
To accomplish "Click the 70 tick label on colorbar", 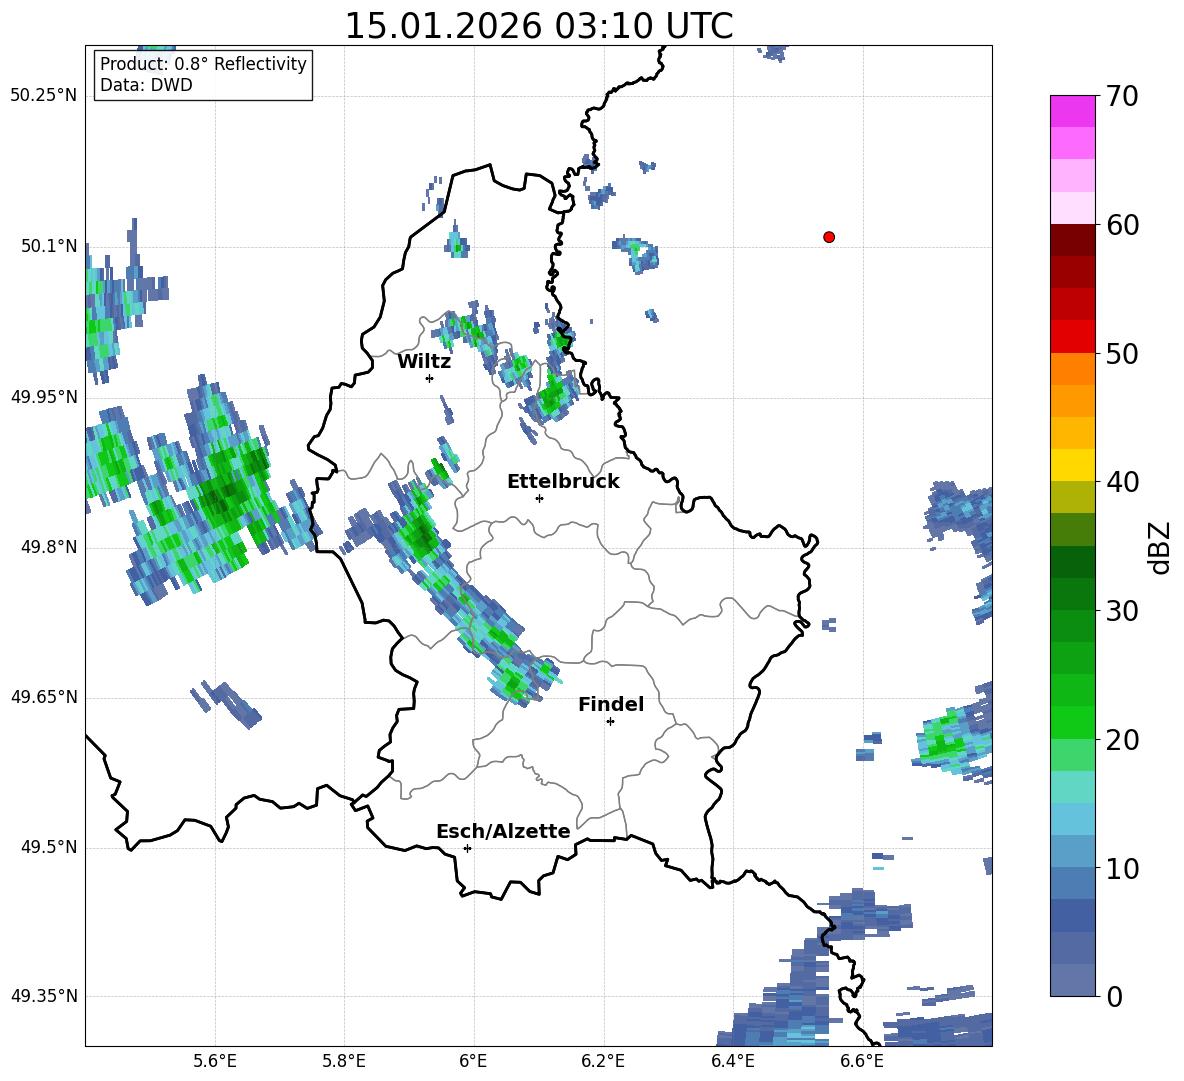I will tap(1121, 97).
